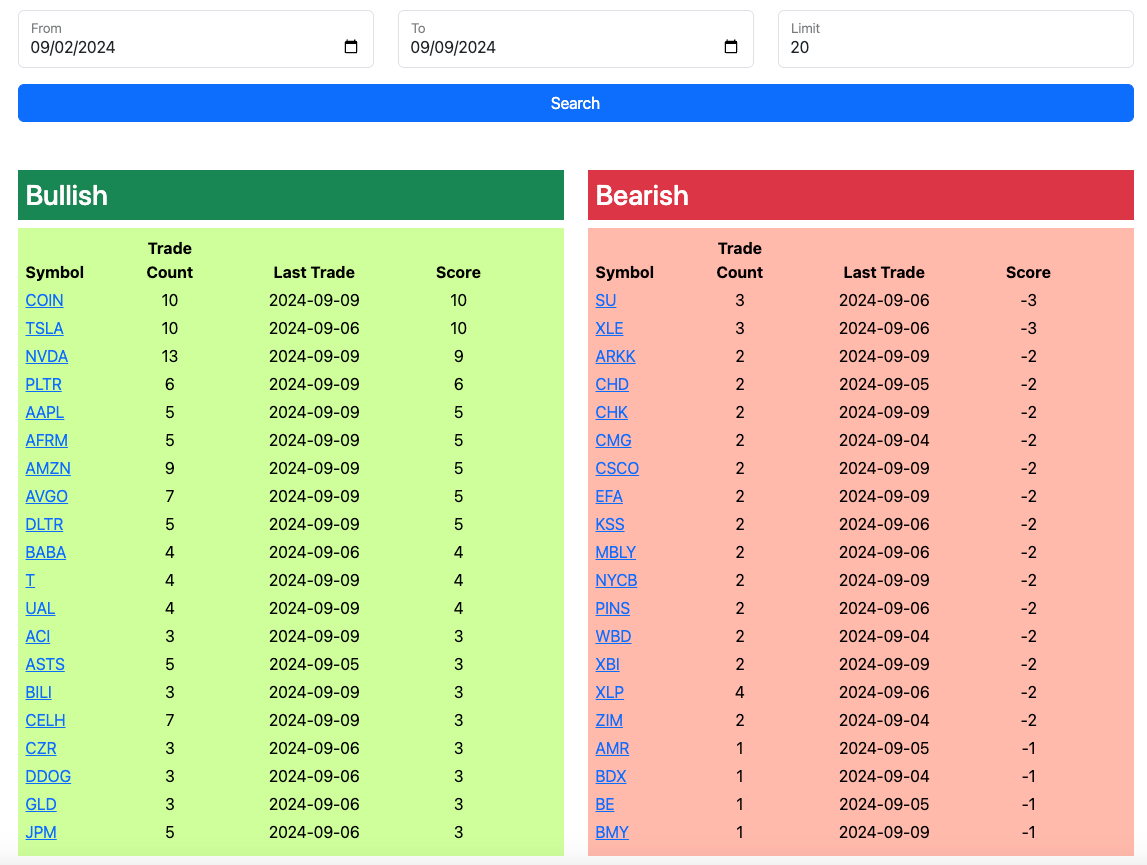This screenshot has width=1147, height=865.
Task: Select CHD last trade date 2024-09-05
Action: 884,384
